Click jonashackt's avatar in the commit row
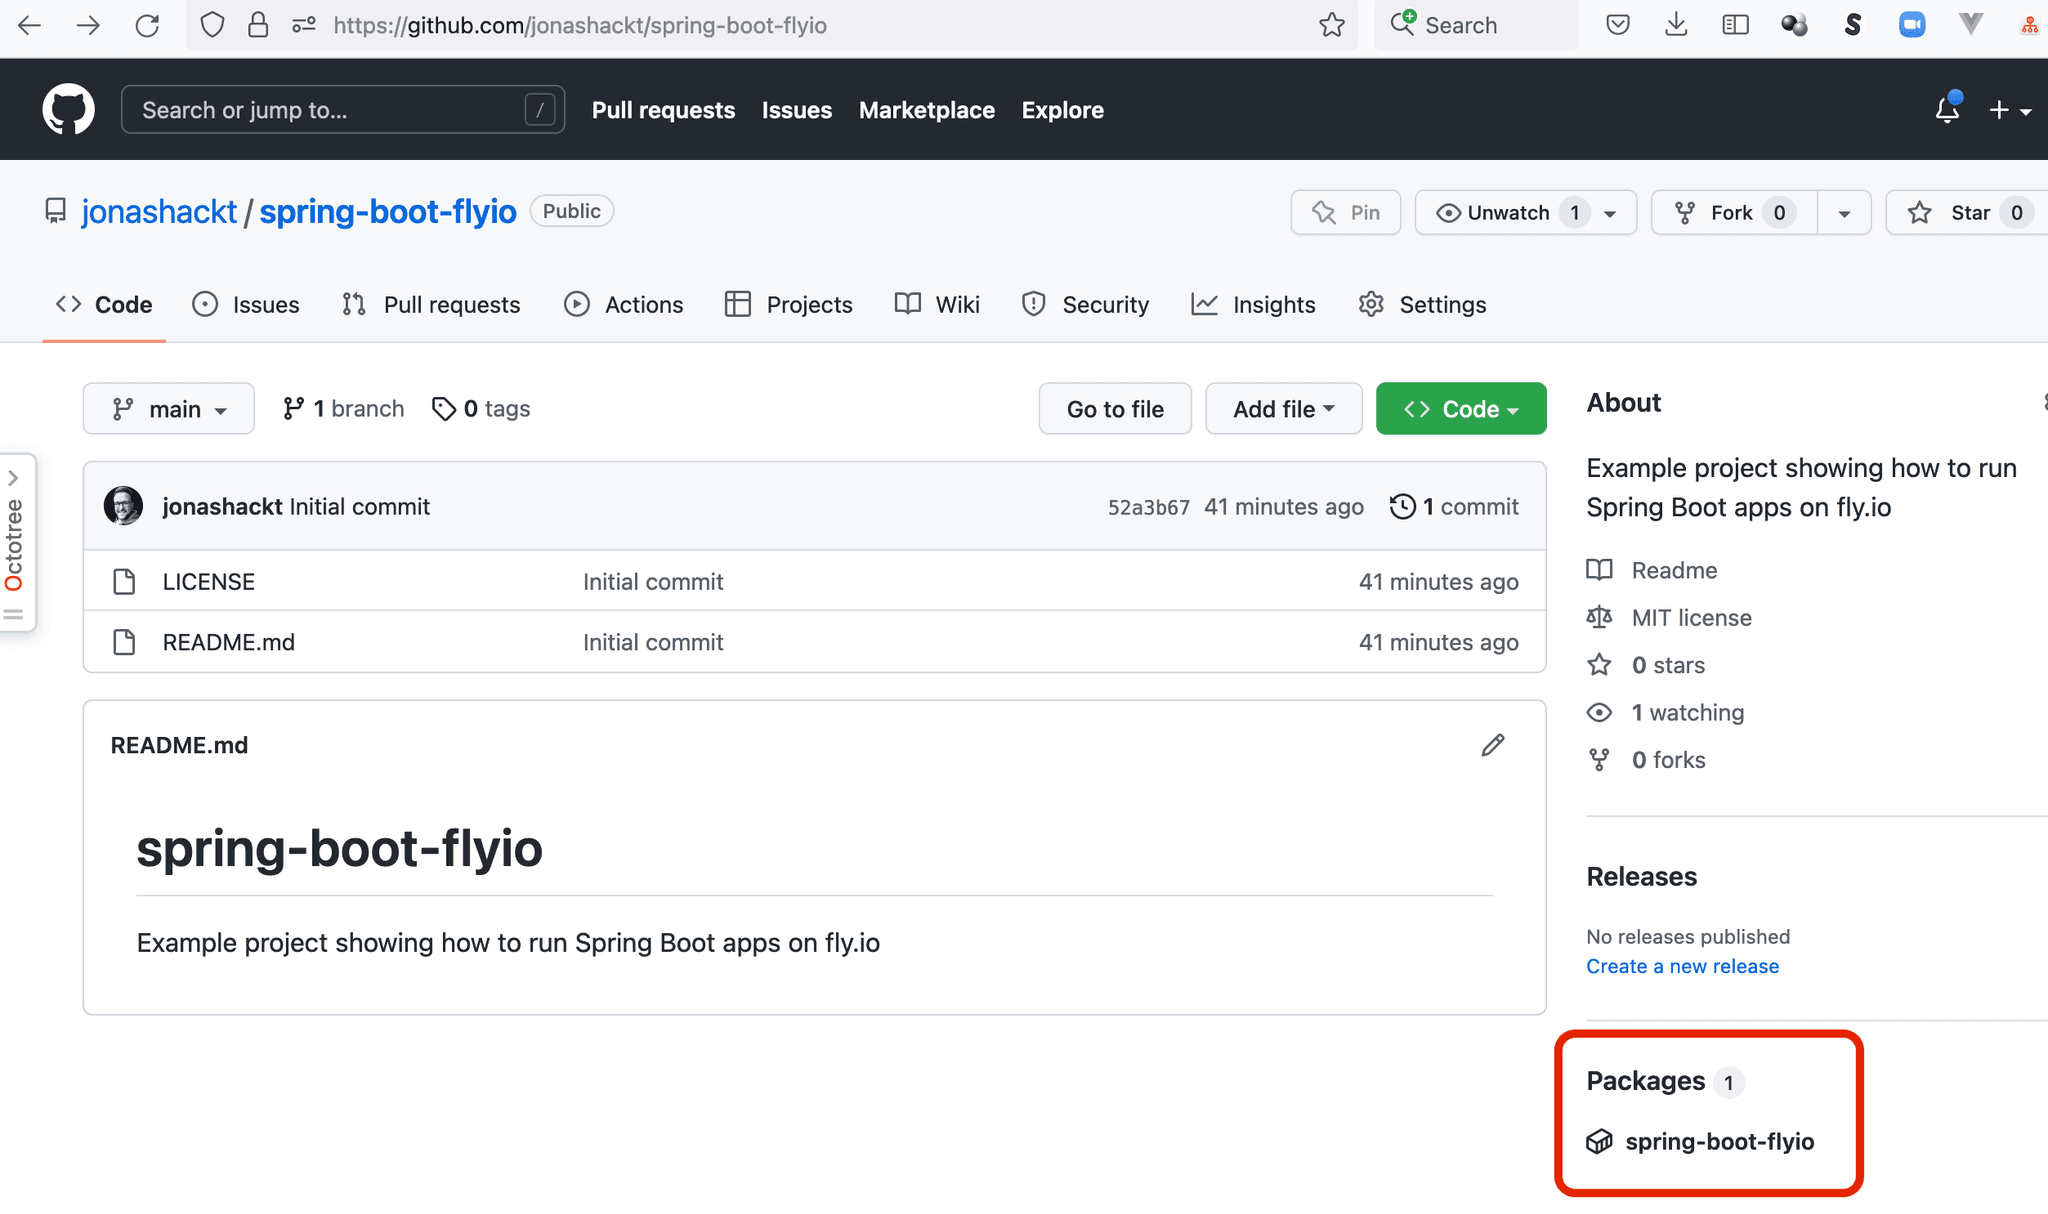This screenshot has height=1214, width=2048. pos(124,506)
